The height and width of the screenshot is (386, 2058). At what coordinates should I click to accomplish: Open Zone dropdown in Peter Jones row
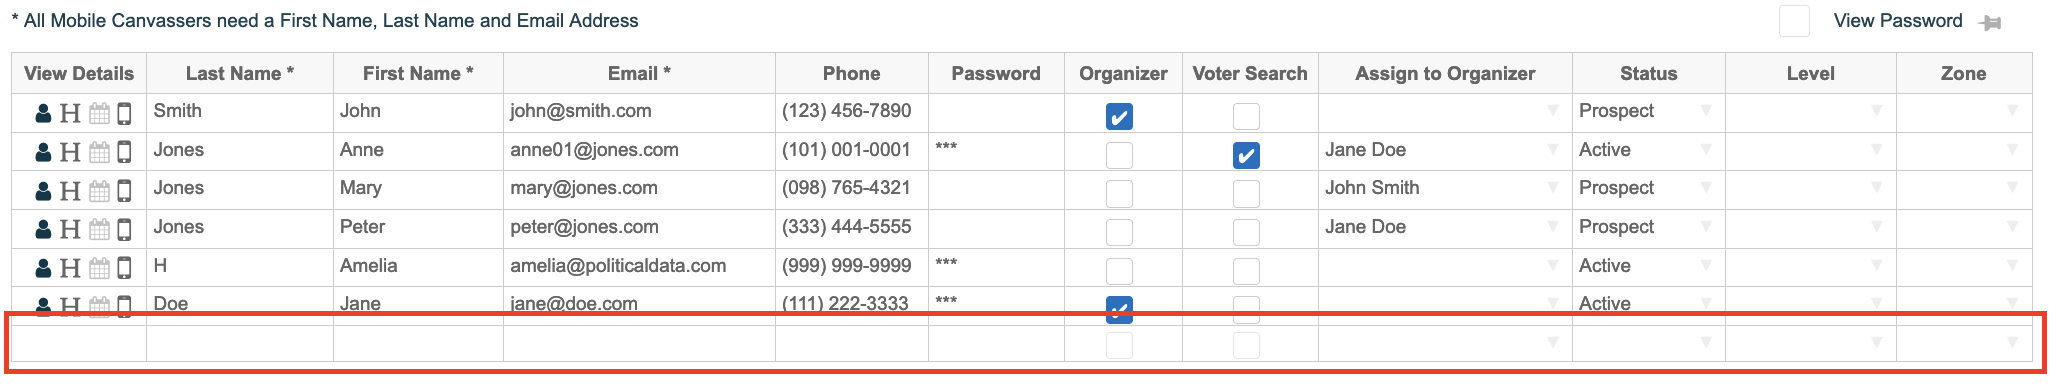click(x=1963, y=227)
